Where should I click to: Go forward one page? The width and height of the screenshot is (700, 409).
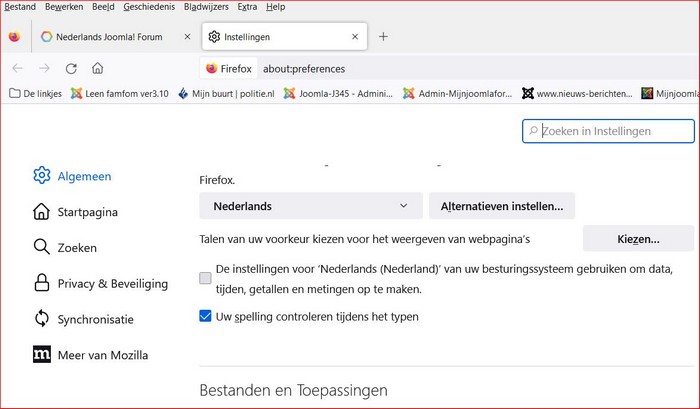(x=44, y=68)
